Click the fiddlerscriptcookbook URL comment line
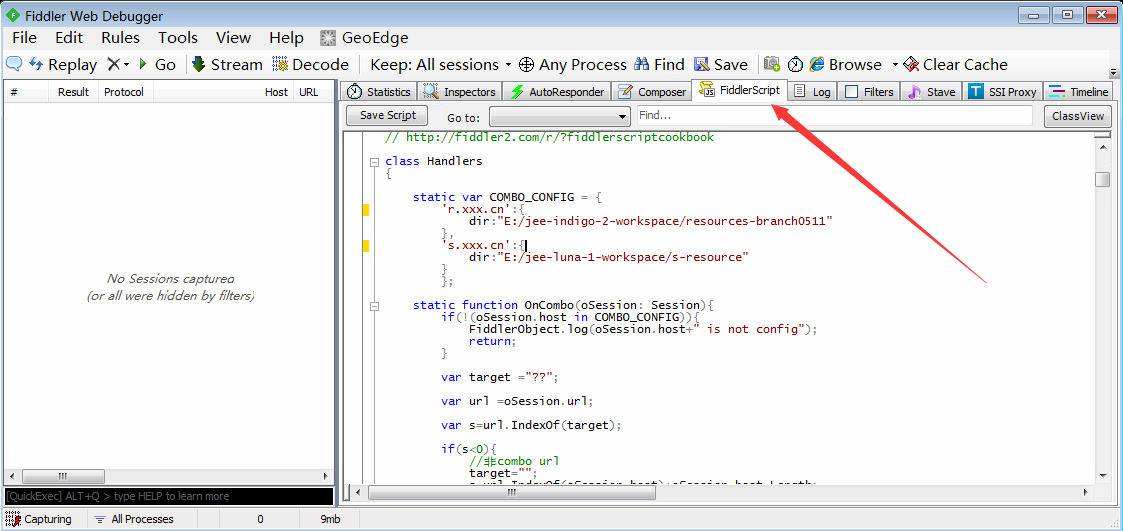The width and height of the screenshot is (1123, 531). pyautogui.click(x=549, y=137)
